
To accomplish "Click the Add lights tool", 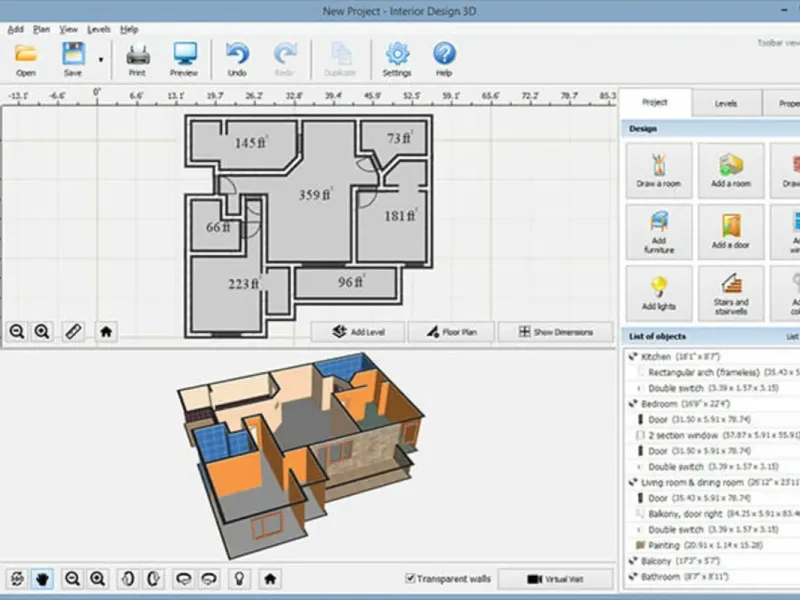I will pyautogui.click(x=659, y=293).
